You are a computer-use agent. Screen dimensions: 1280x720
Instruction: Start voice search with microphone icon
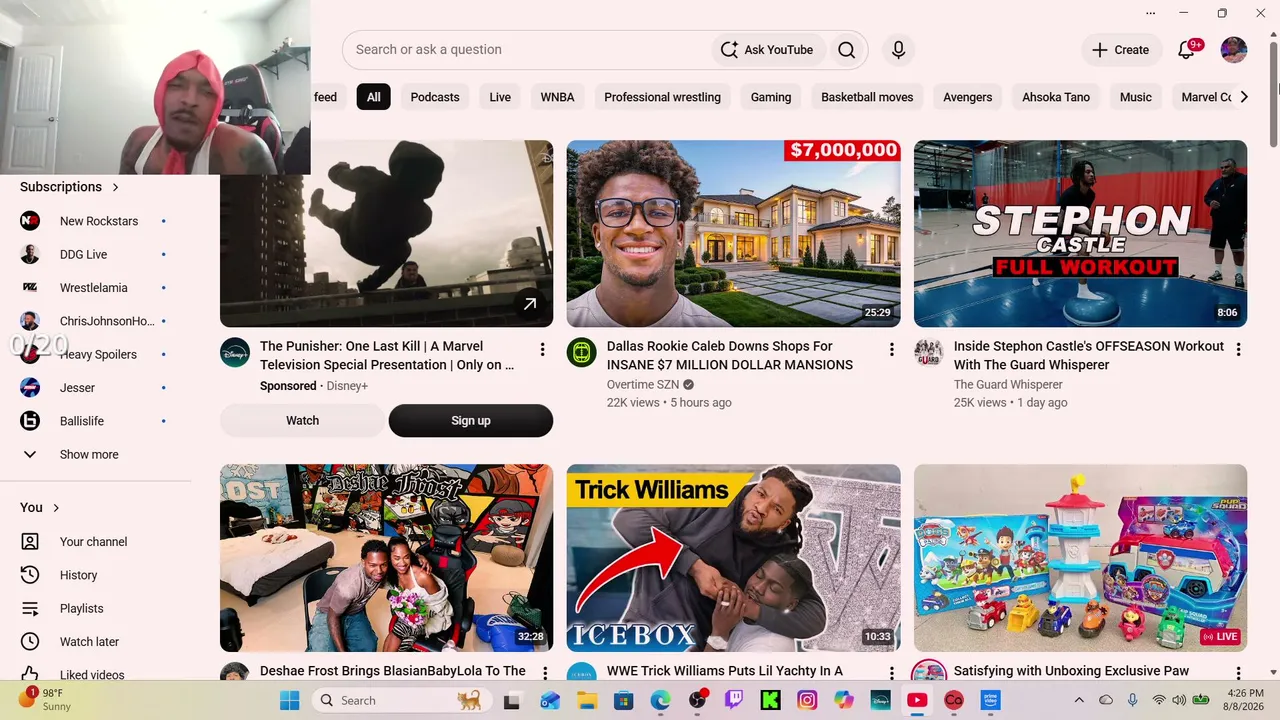point(898,50)
